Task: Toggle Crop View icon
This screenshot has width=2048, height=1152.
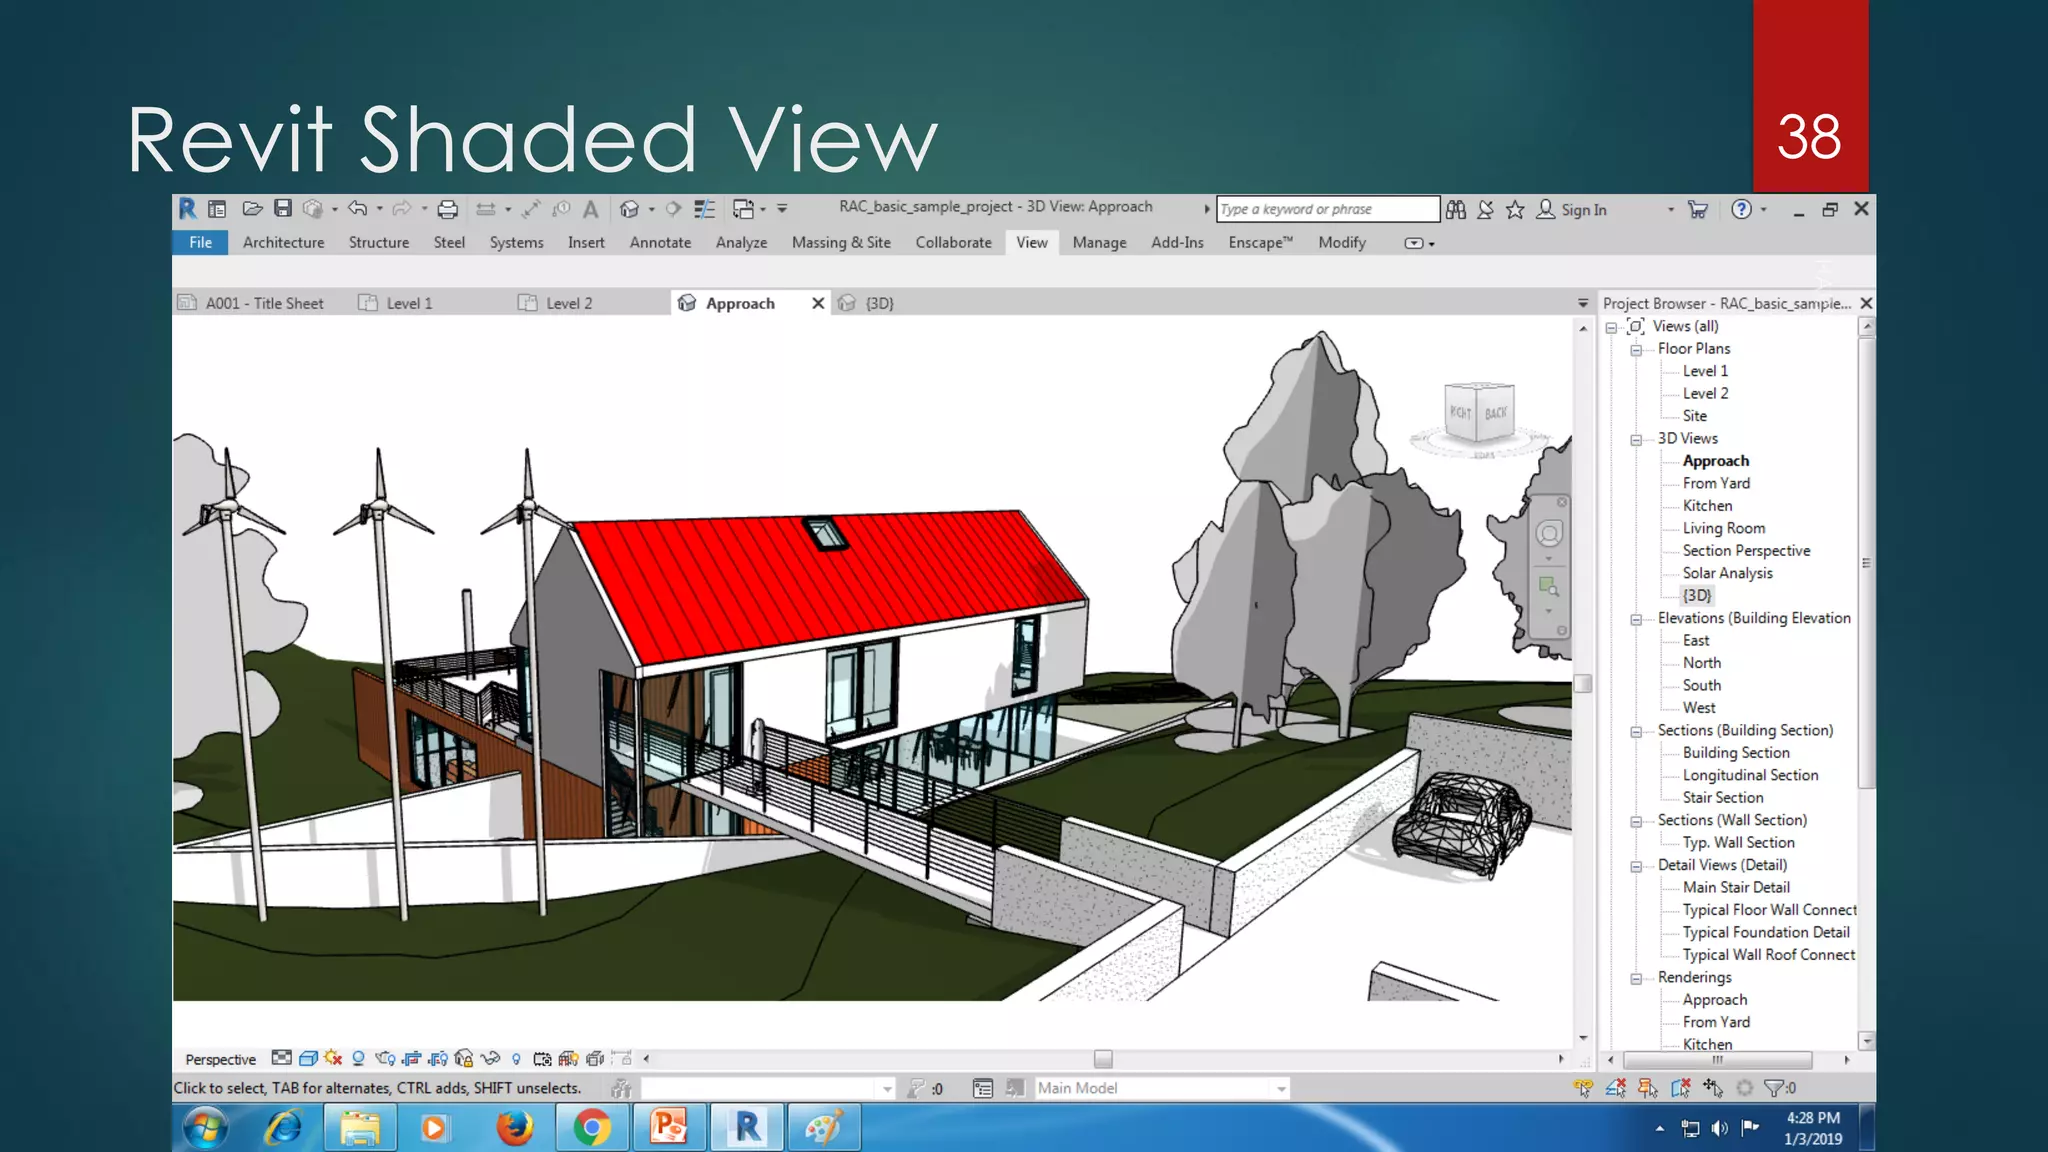Action: tap(411, 1059)
